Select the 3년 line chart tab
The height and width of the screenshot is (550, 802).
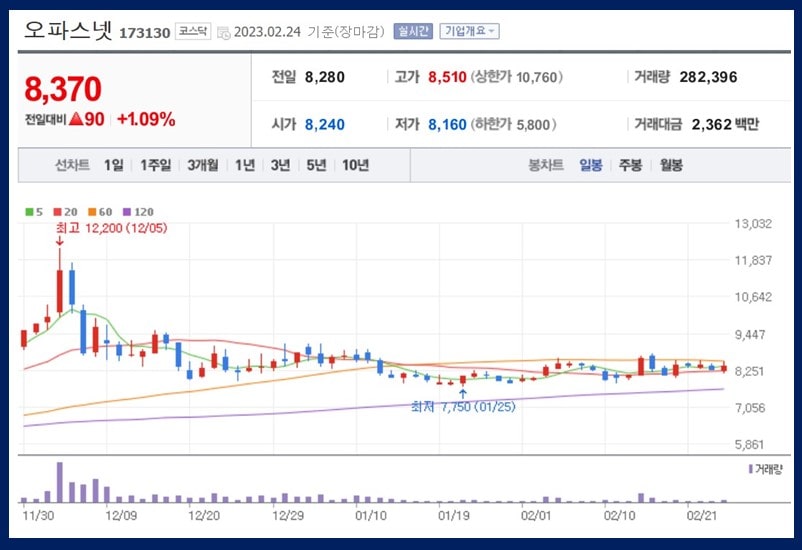pos(280,165)
